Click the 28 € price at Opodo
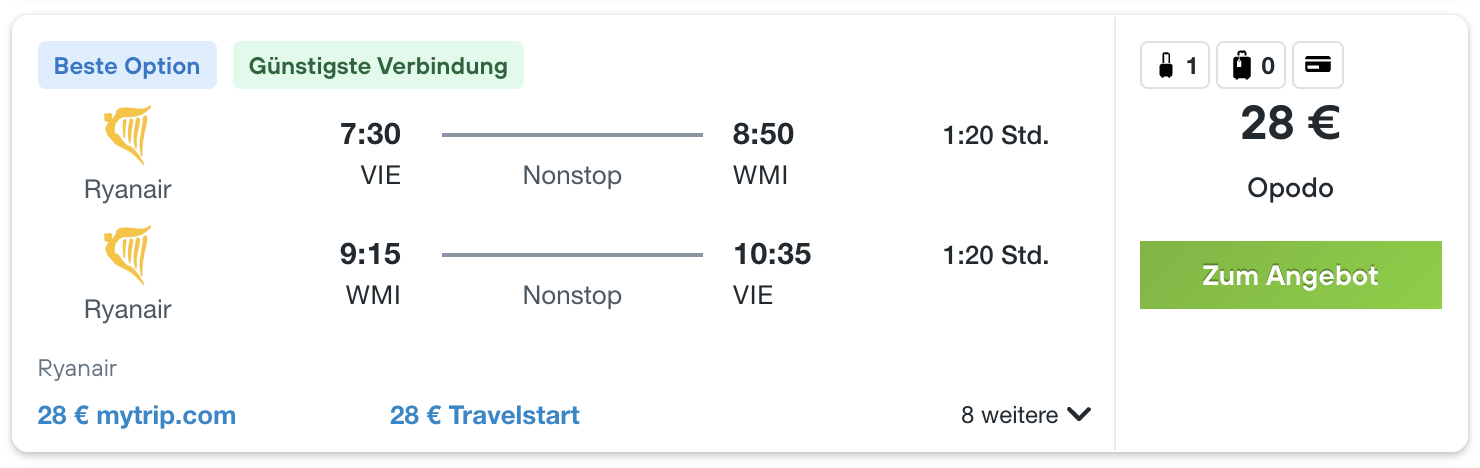This screenshot has height=468, width=1480. (1290, 124)
